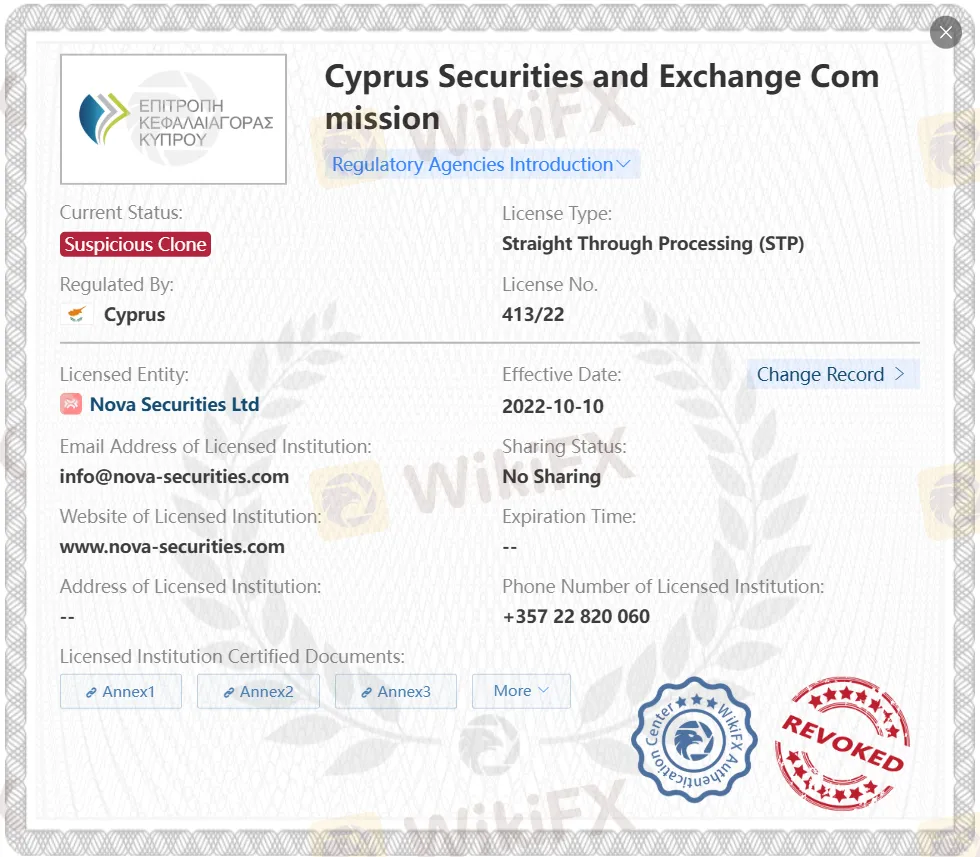Select the No Sharing status value
The height and width of the screenshot is (857, 980).
[x=551, y=477]
